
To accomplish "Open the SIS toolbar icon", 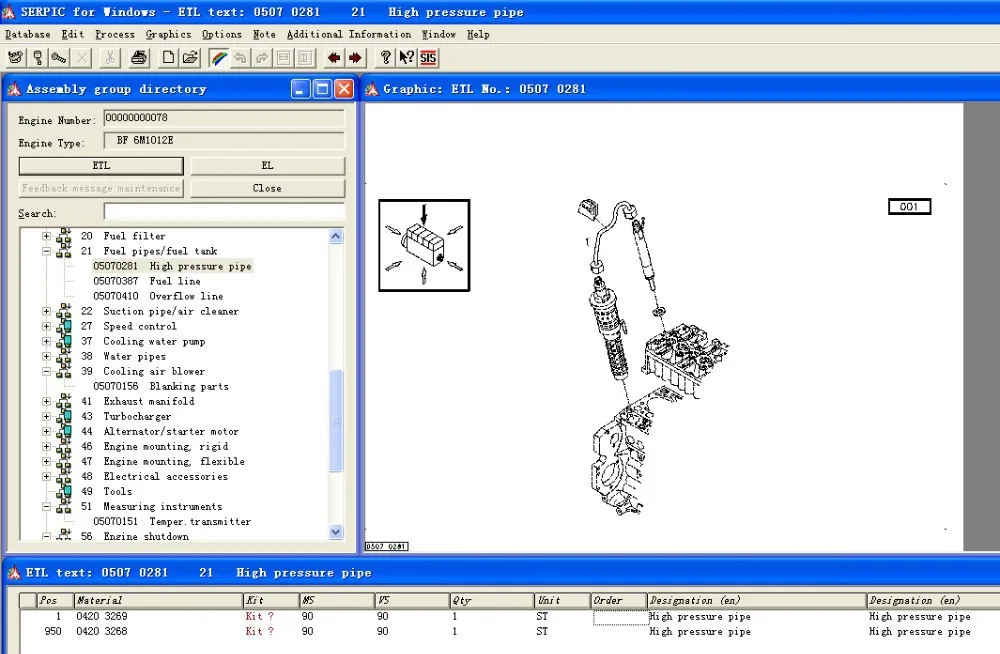I will (428, 58).
